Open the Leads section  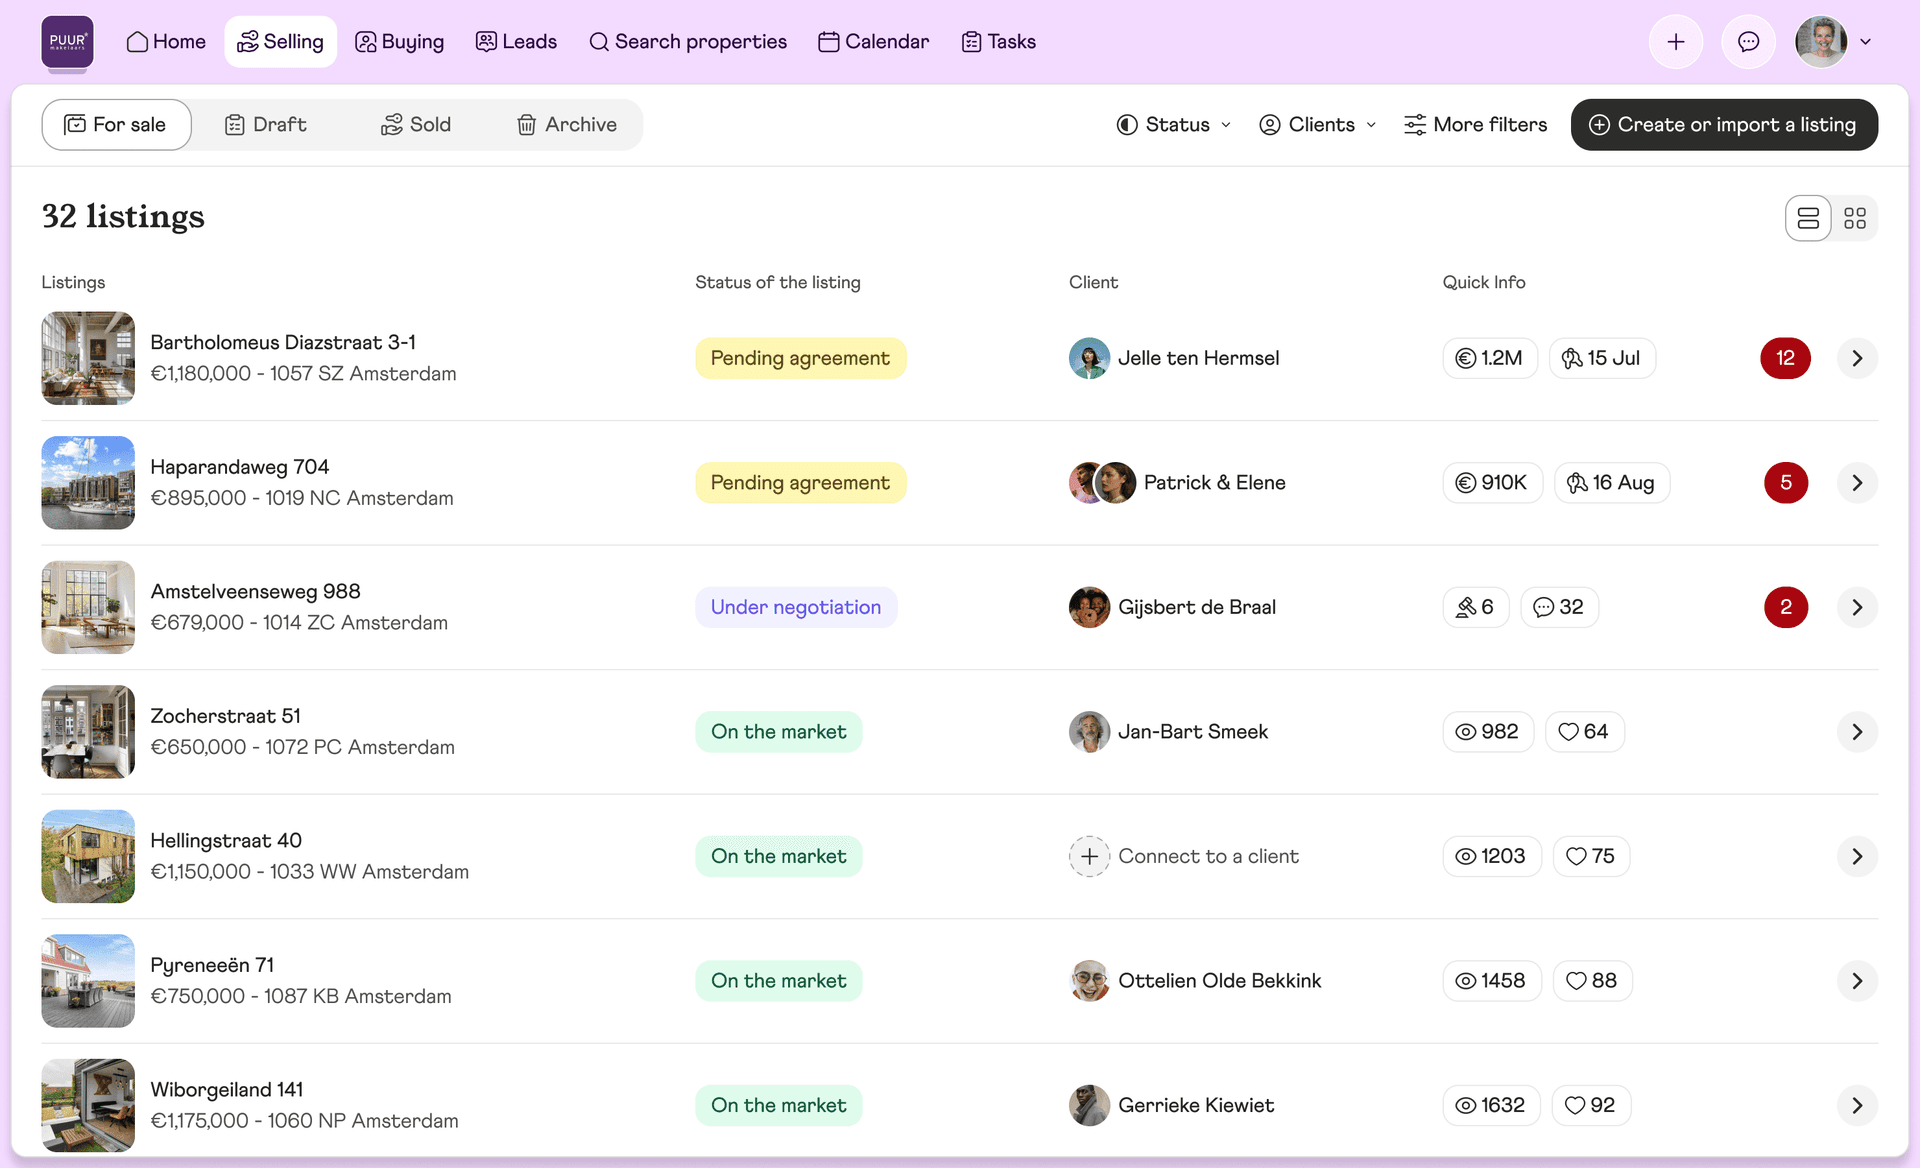516,41
